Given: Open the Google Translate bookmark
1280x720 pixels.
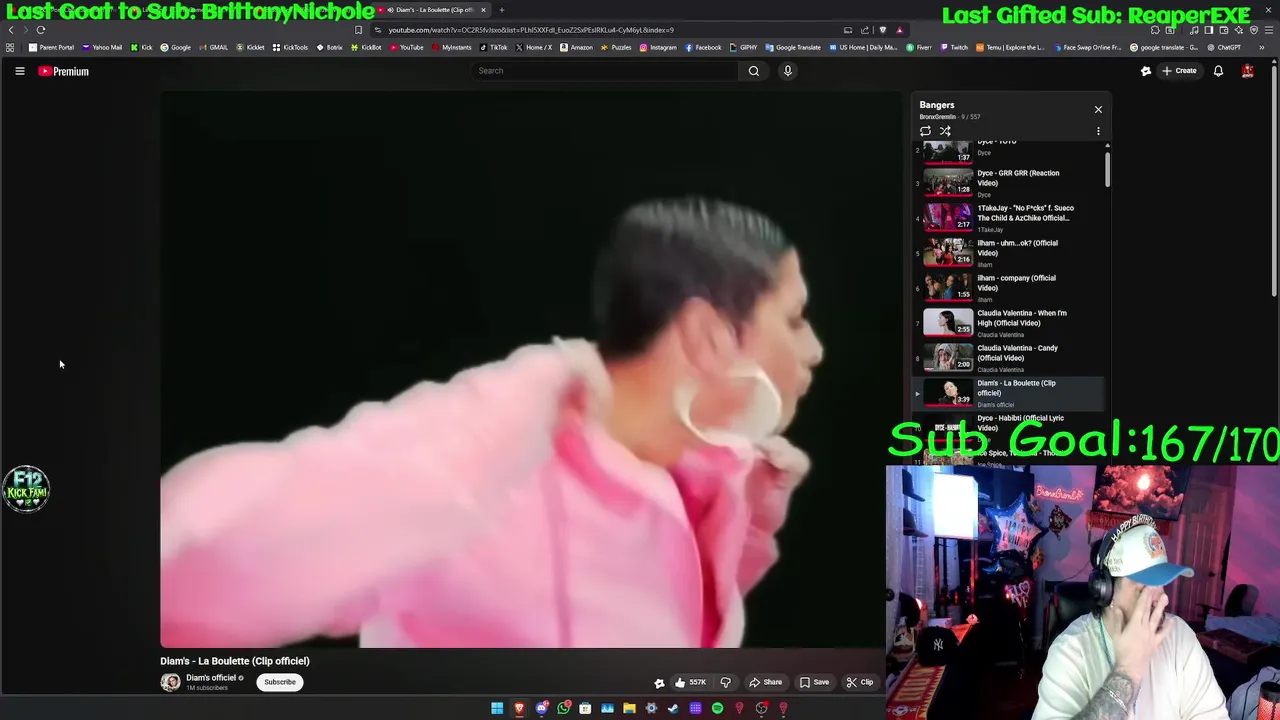Looking at the screenshot, I should (793, 47).
